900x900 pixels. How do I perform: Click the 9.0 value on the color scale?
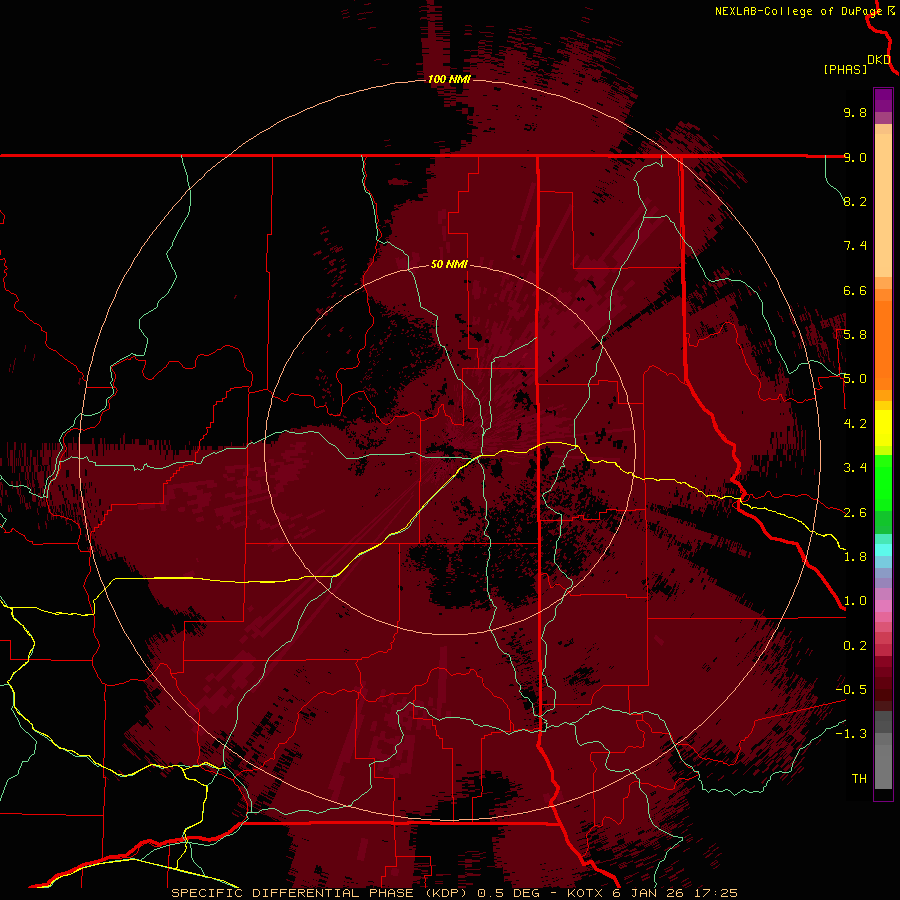point(855,157)
